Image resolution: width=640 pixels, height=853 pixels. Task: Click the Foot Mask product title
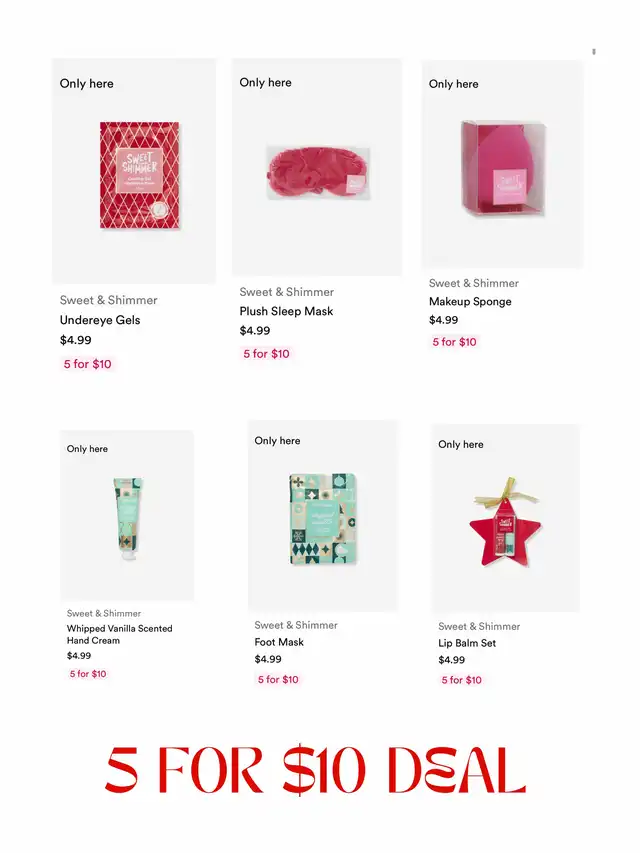pos(279,642)
